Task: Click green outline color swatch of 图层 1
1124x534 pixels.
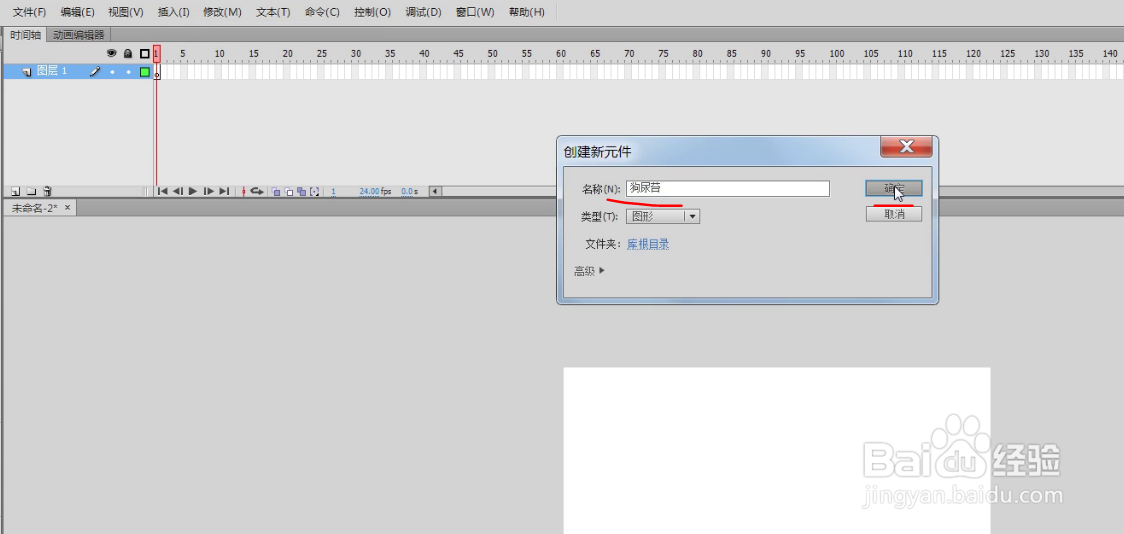Action: pyautogui.click(x=145, y=72)
